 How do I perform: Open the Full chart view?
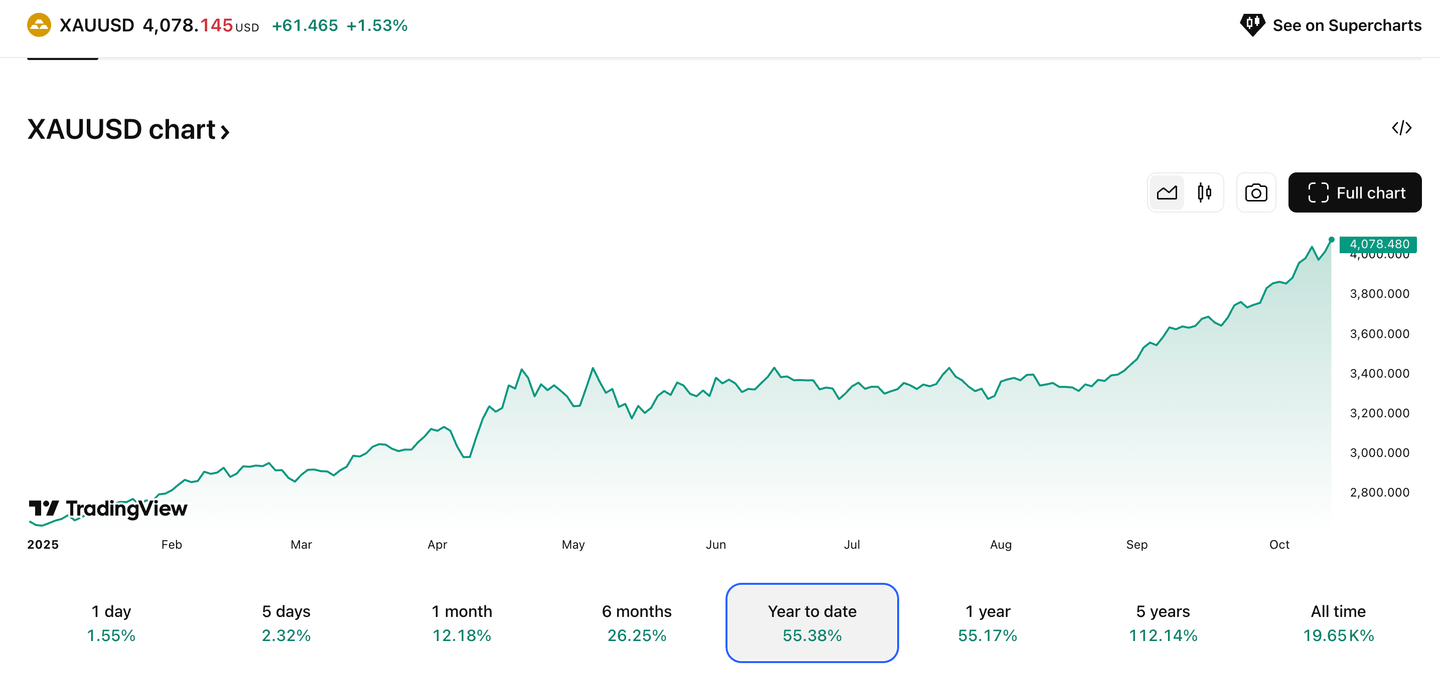(x=1355, y=193)
